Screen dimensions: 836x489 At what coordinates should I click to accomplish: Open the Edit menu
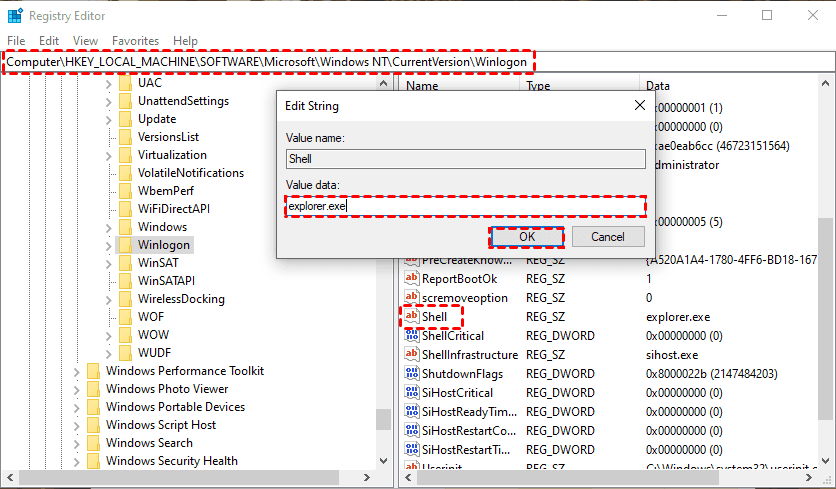coord(49,41)
